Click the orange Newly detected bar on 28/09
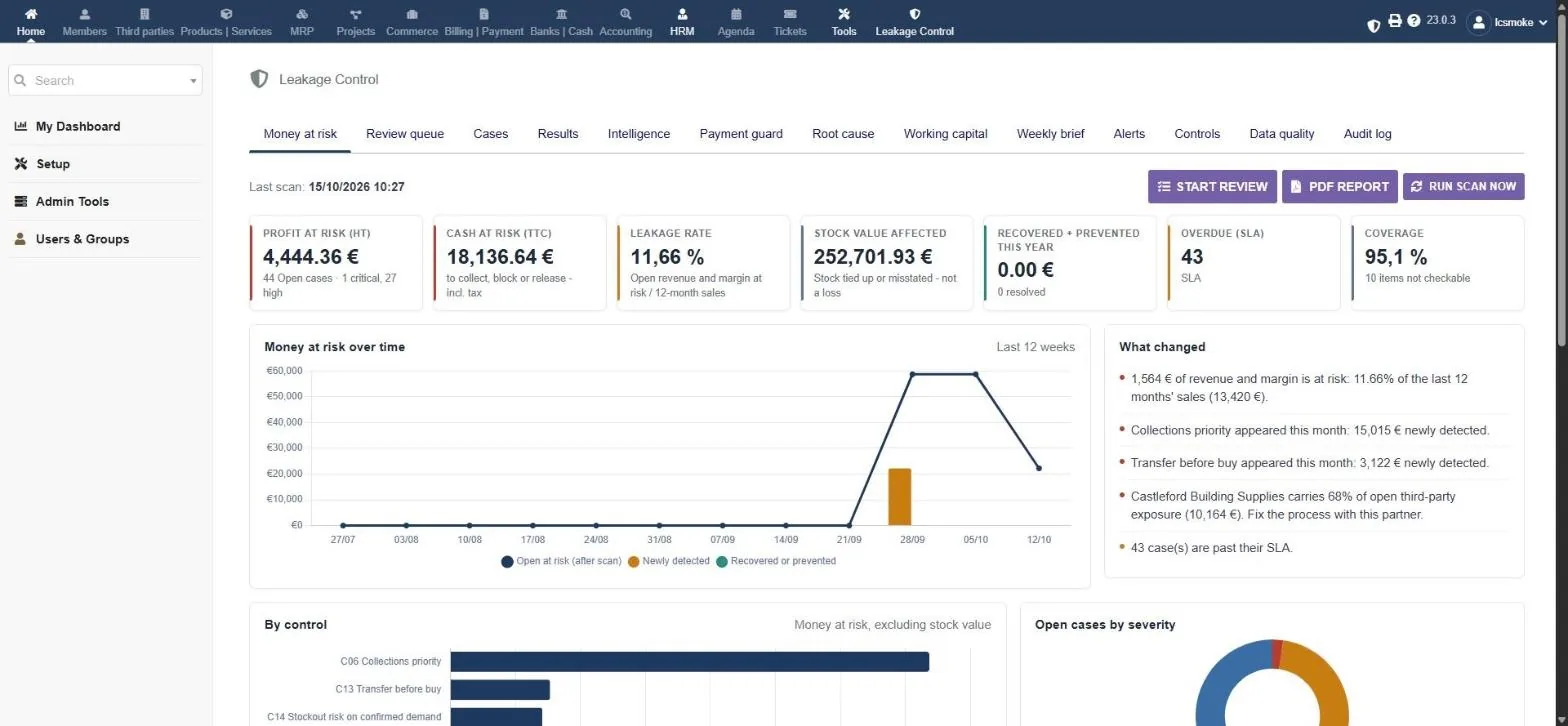The image size is (1568, 726). [x=899, y=496]
